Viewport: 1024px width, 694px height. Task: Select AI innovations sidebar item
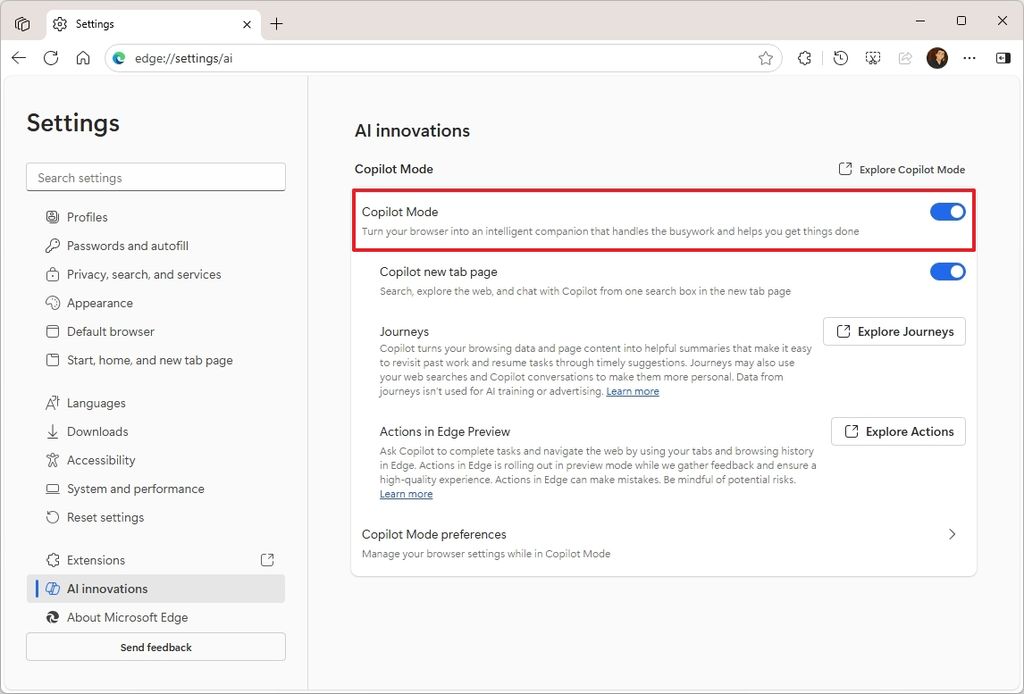[x=155, y=589]
